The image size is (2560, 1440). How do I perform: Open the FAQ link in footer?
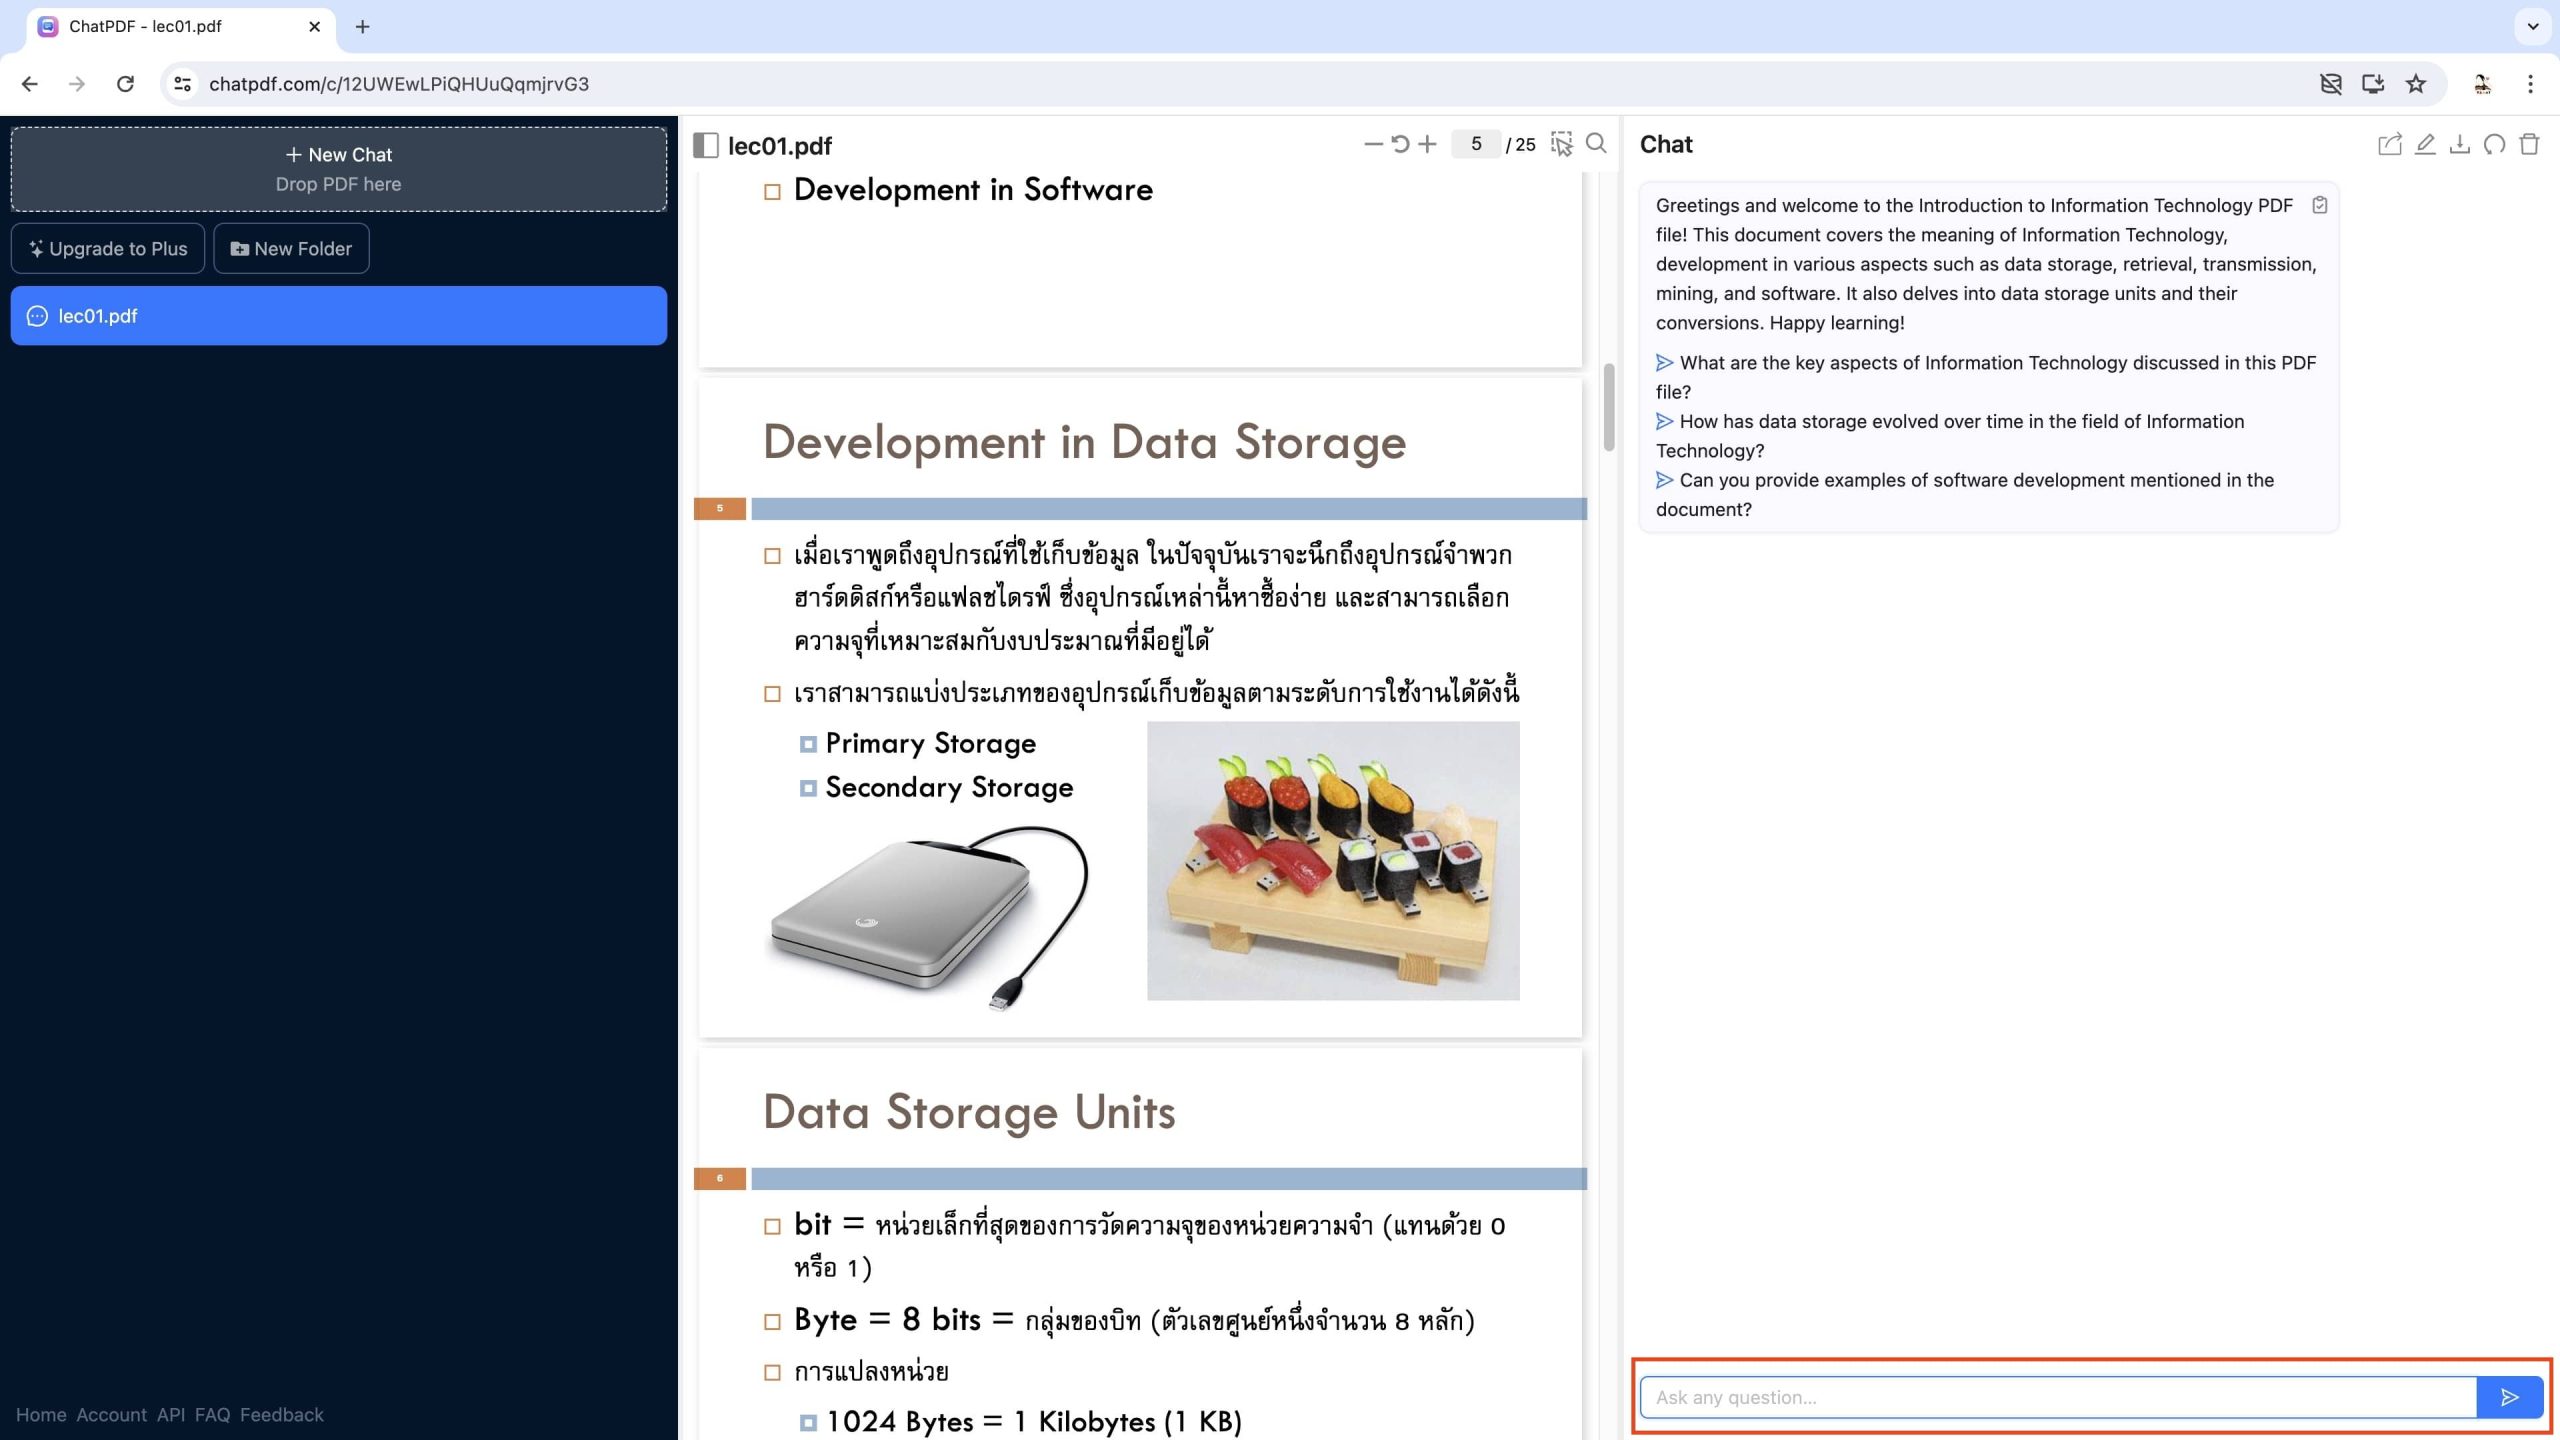pos(212,1415)
